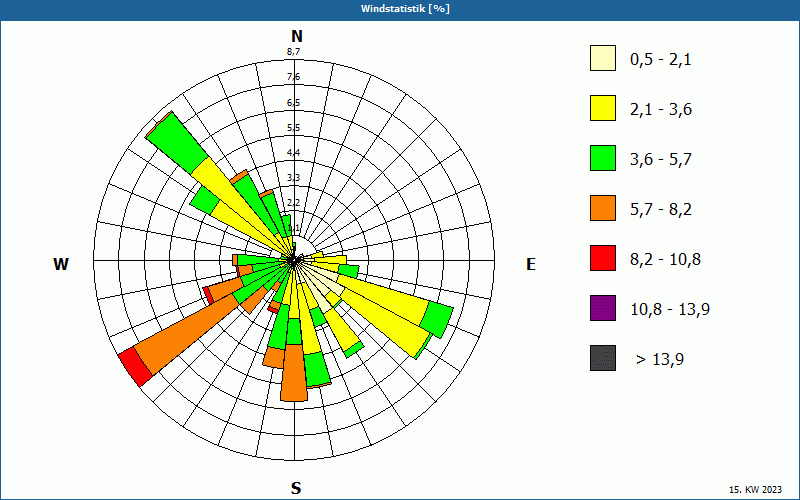Click the orange end of the south bar
The image size is (800, 500).
(294, 372)
